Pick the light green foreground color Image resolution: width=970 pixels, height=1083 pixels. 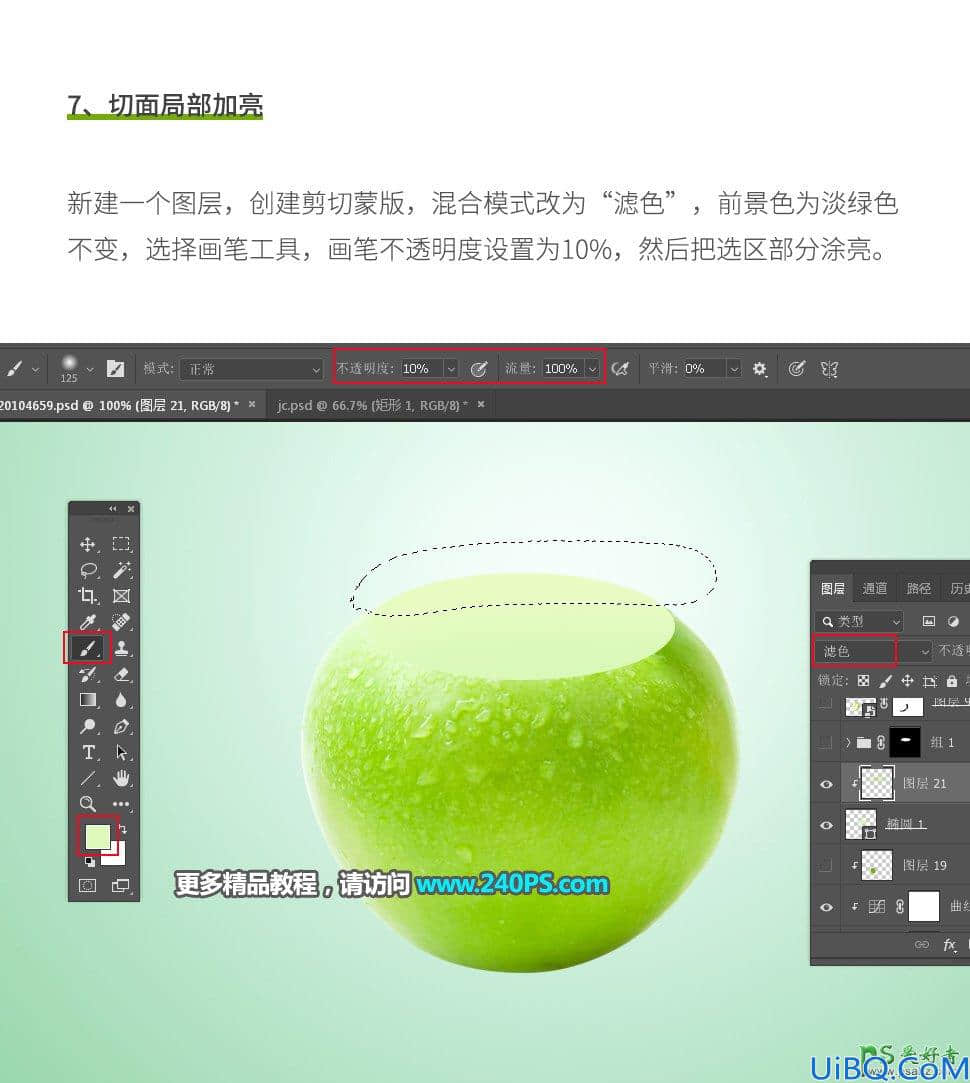pyautogui.click(x=97, y=837)
